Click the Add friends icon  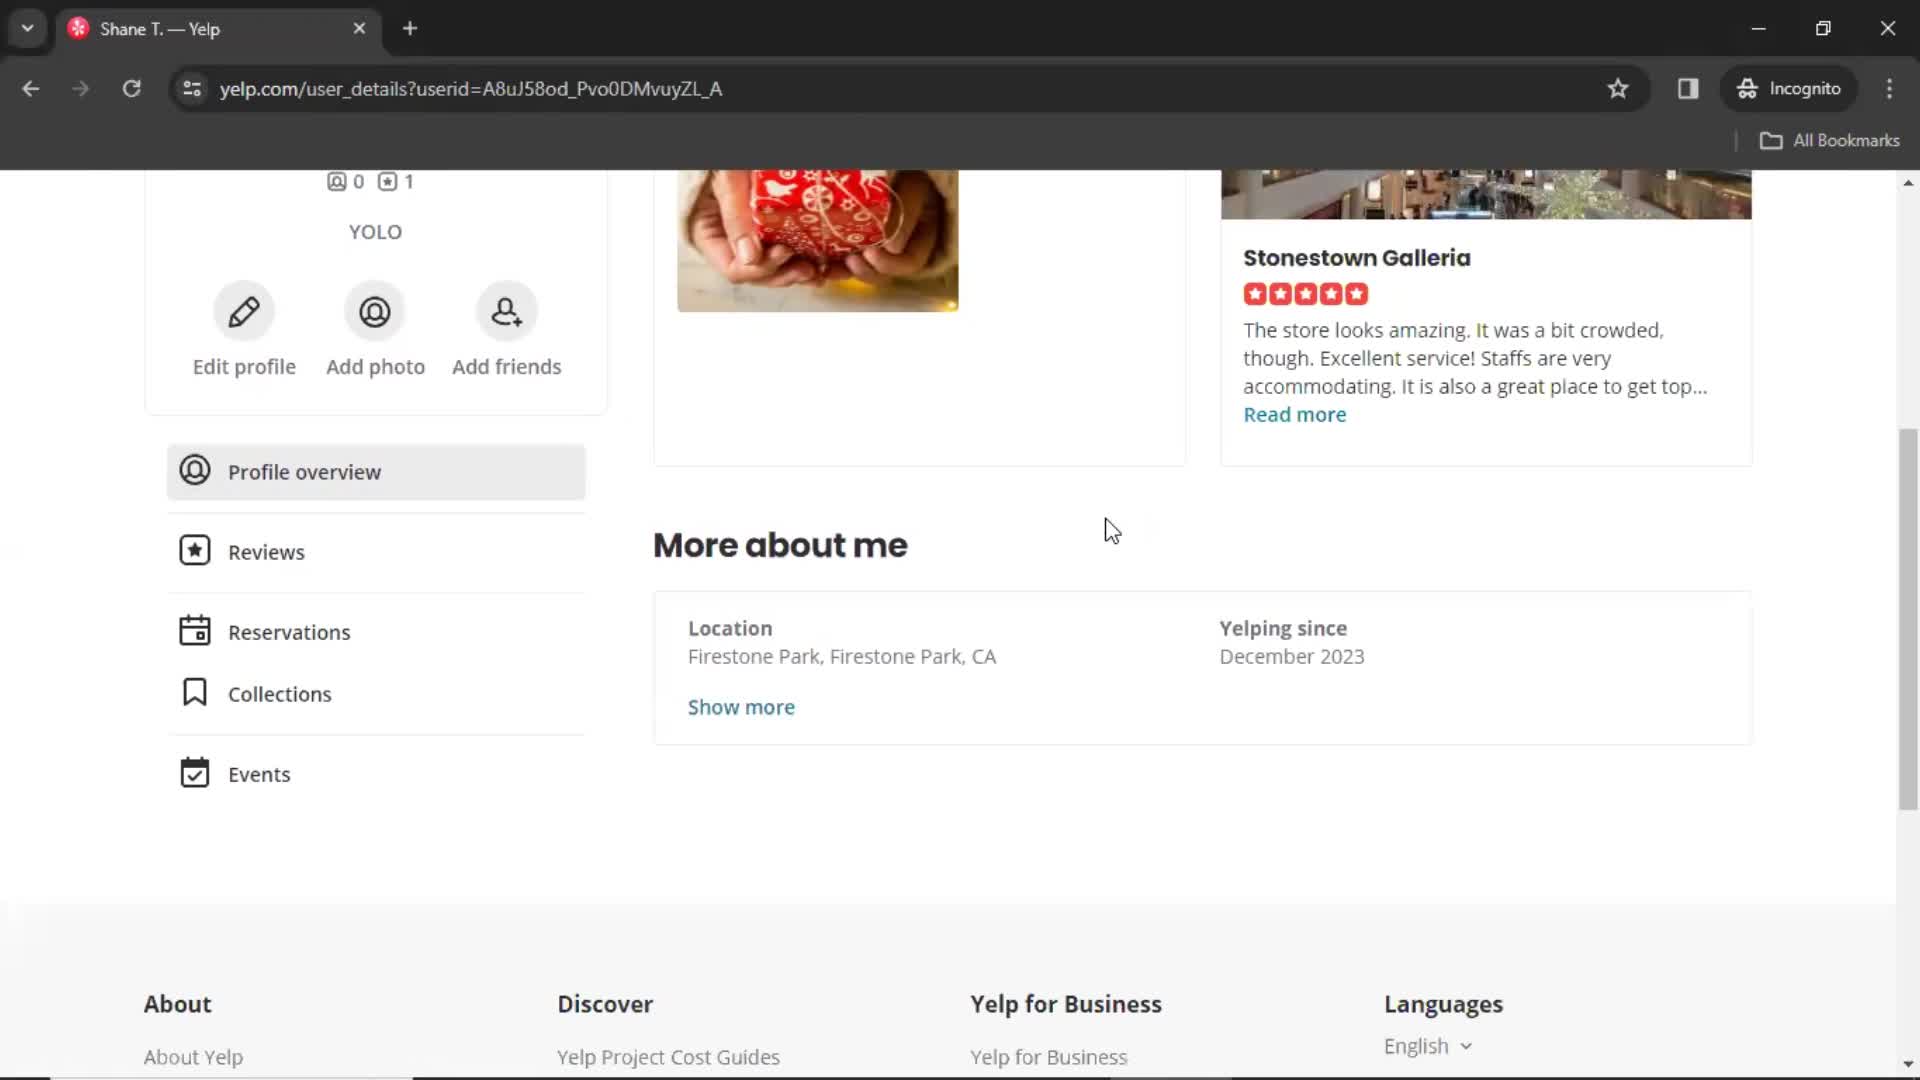click(506, 310)
